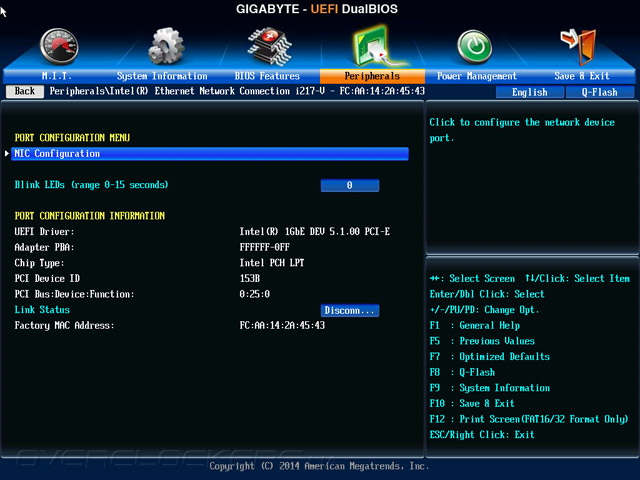Launch the Q-Flash utility button
The image size is (640, 480).
pyautogui.click(x=600, y=92)
